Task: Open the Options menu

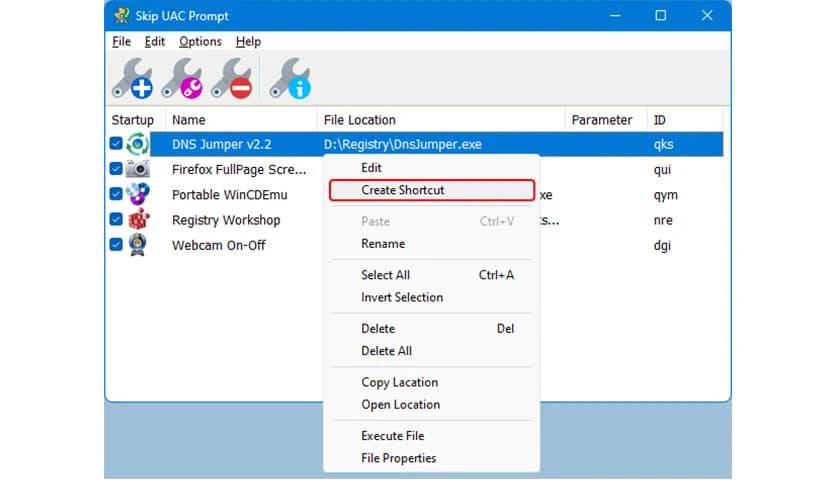Action: pos(200,42)
